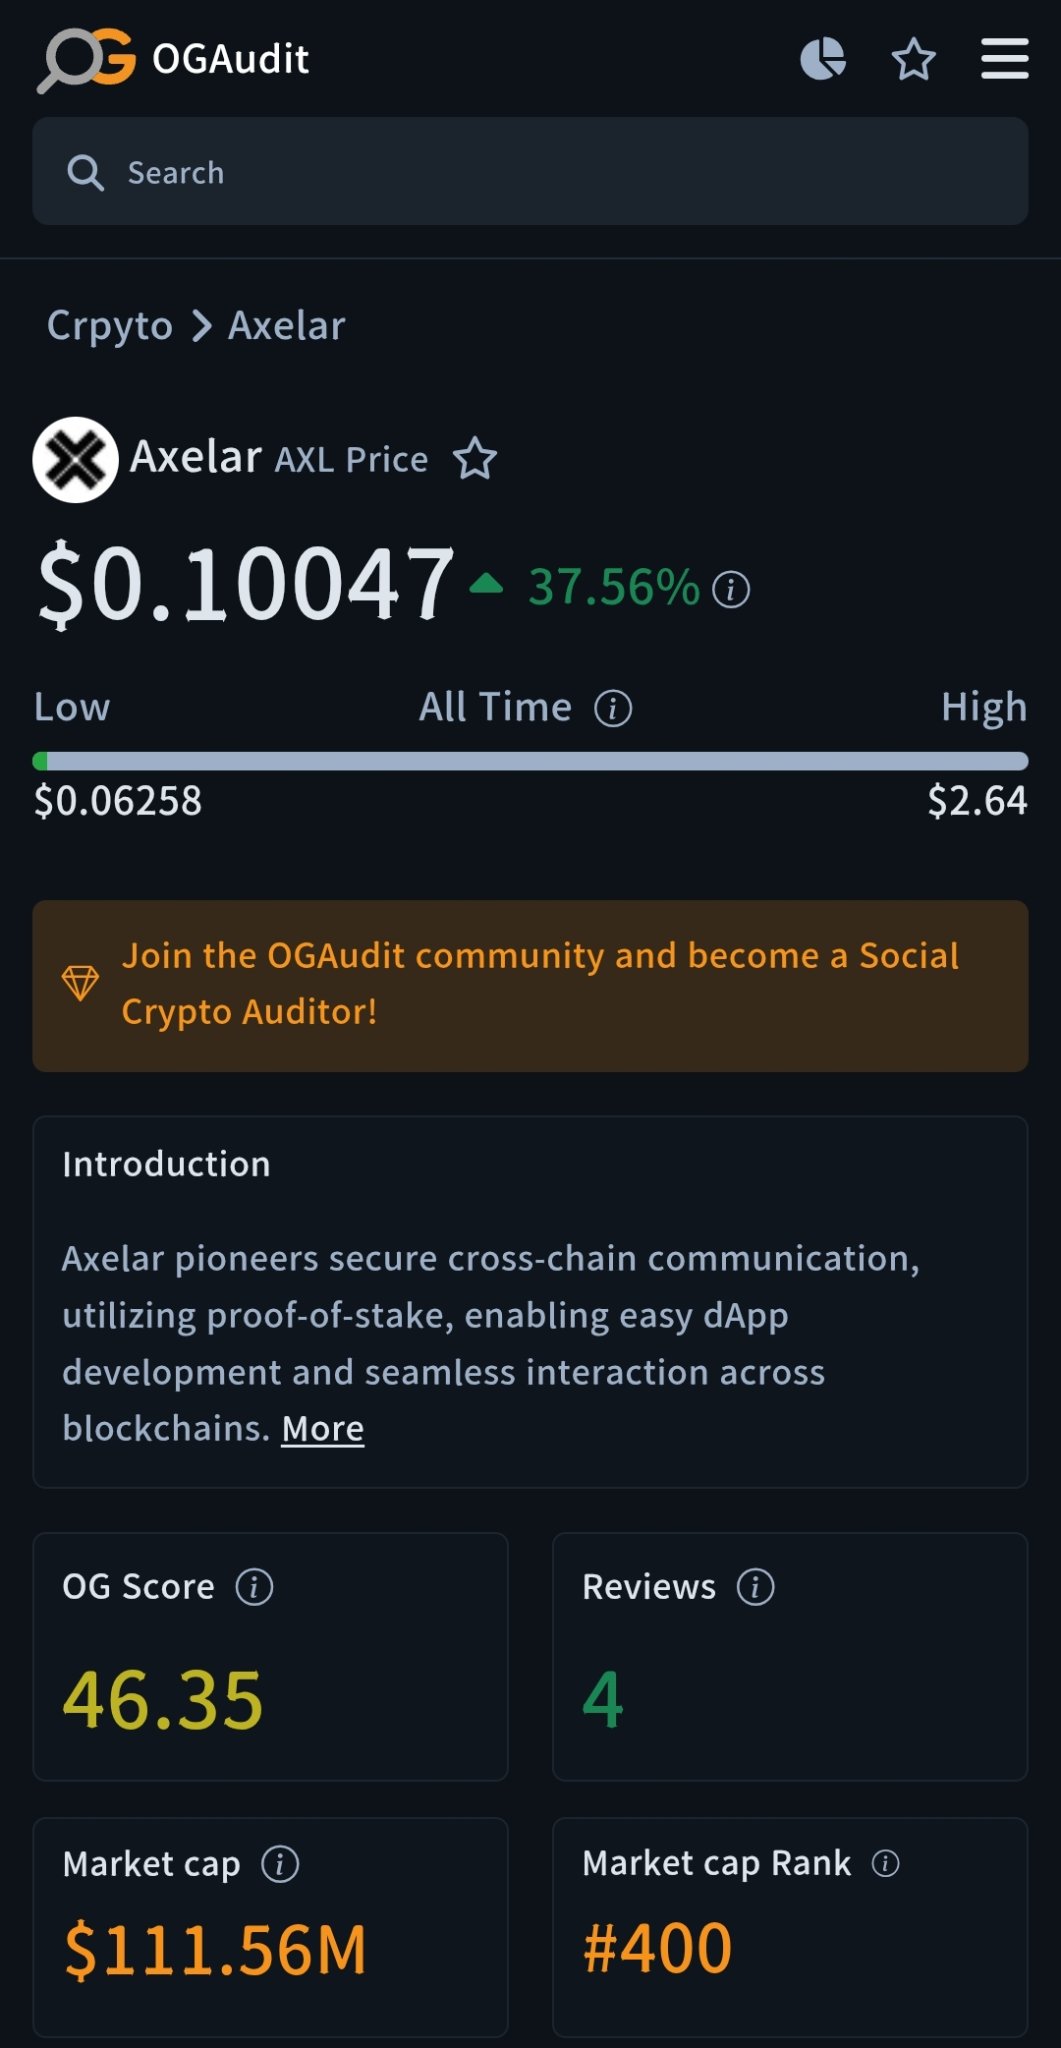
Task: Open the hamburger menu
Action: pos(1004,59)
